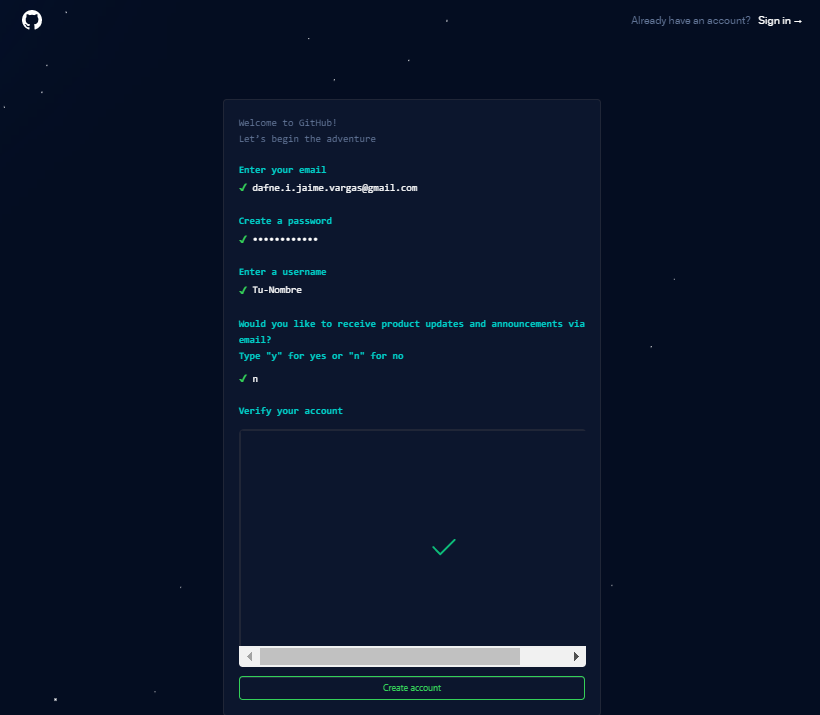Focus the masked password field

(286, 239)
